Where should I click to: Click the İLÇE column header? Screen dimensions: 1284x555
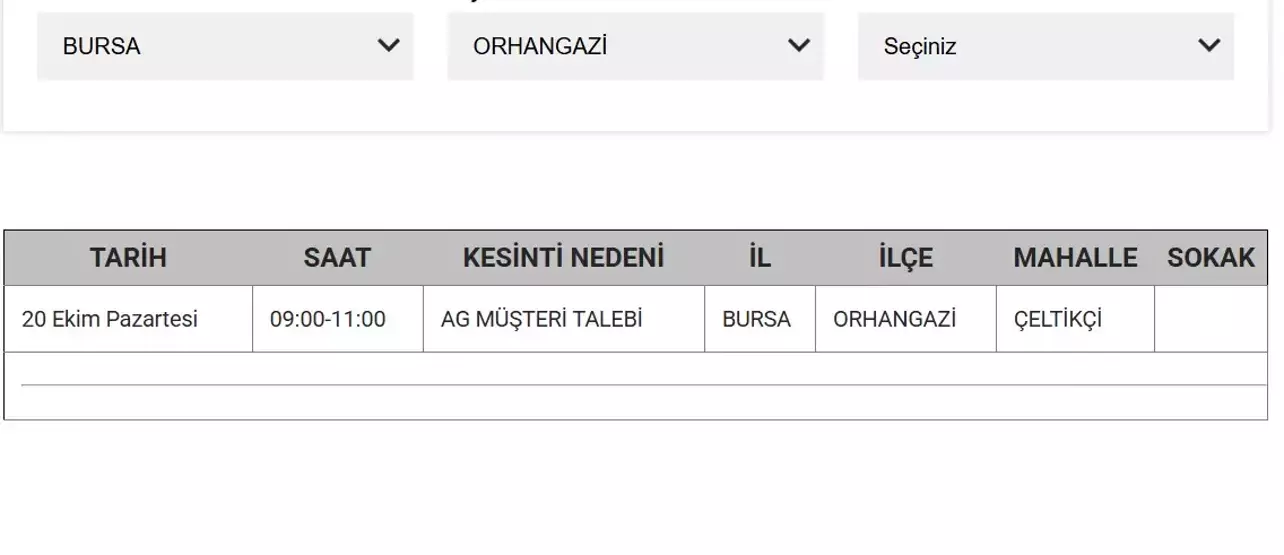pos(905,258)
